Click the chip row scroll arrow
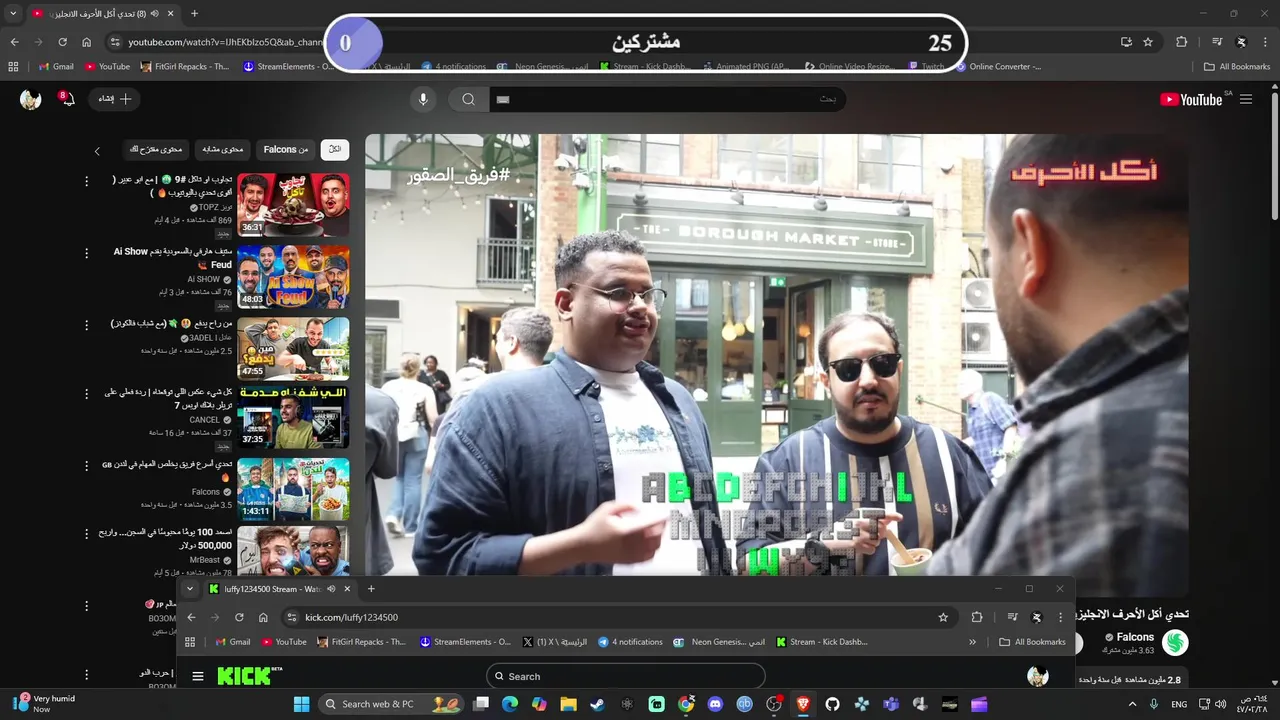This screenshot has width=1280, height=720. coord(97,151)
